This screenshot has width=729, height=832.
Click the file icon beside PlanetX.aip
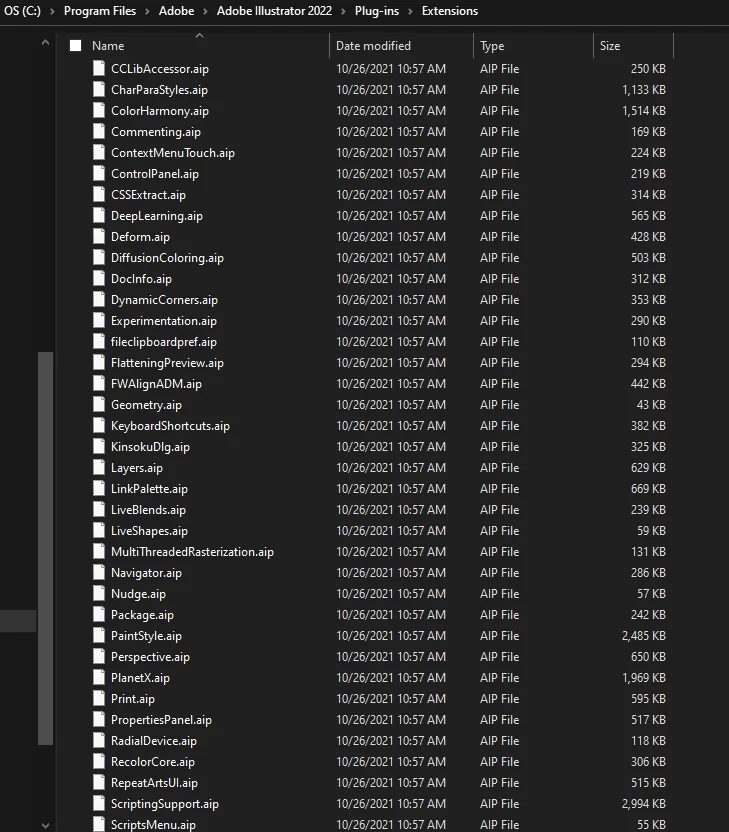99,678
